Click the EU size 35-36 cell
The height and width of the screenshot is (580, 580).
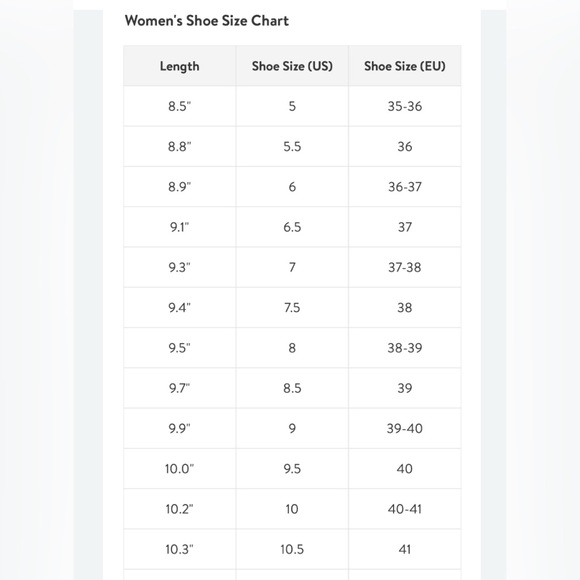point(405,107)
